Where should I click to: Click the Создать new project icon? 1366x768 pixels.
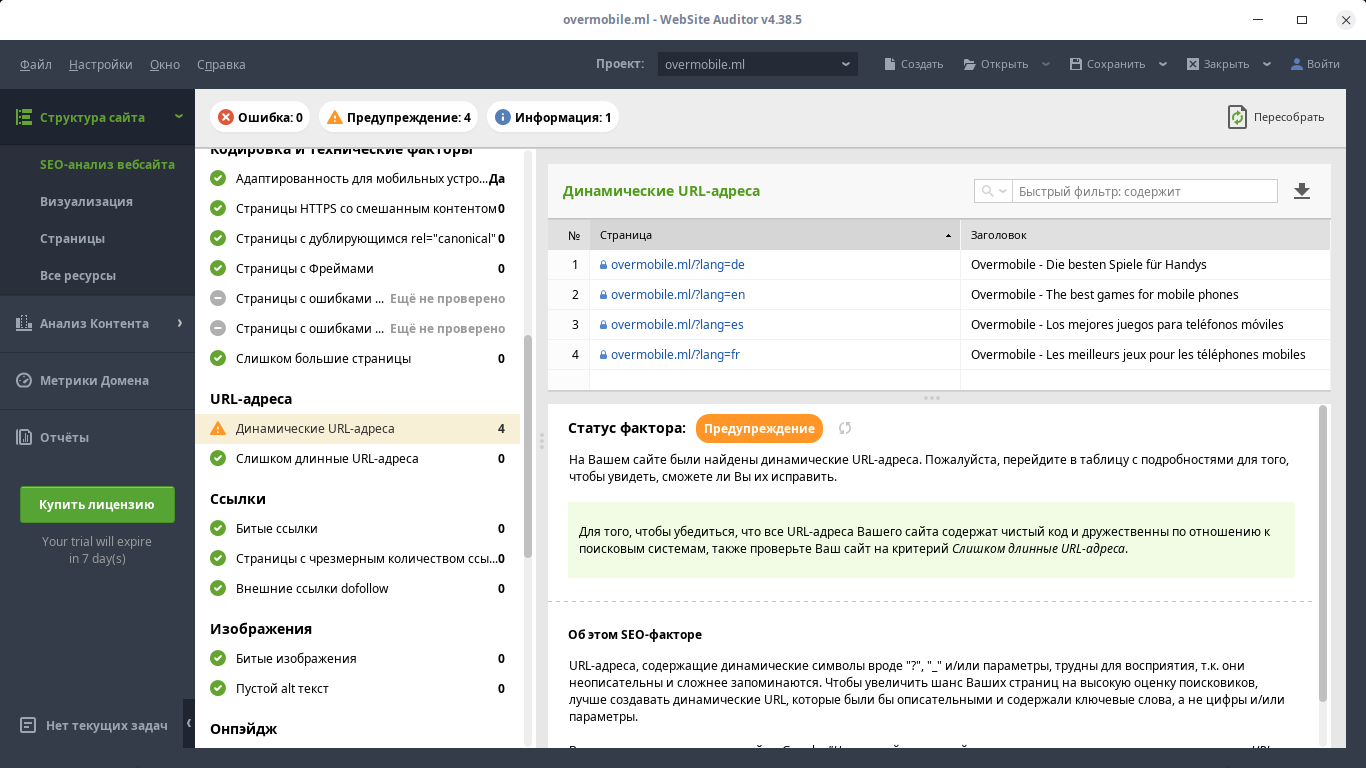coord(890,64)
